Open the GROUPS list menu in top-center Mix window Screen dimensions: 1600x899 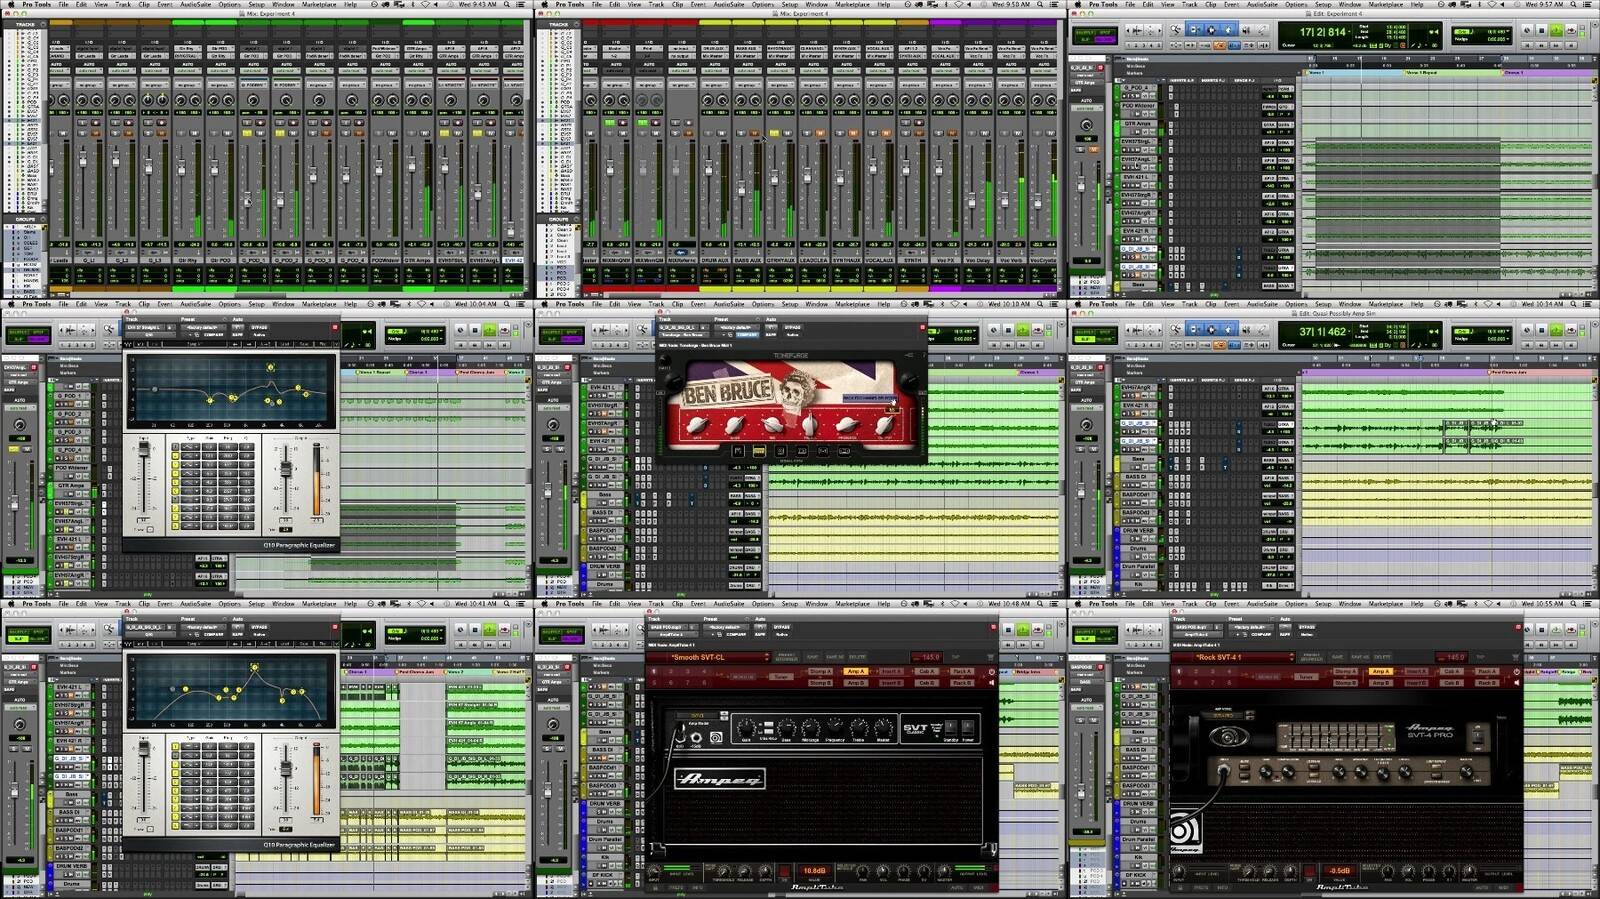pos(576,219)
